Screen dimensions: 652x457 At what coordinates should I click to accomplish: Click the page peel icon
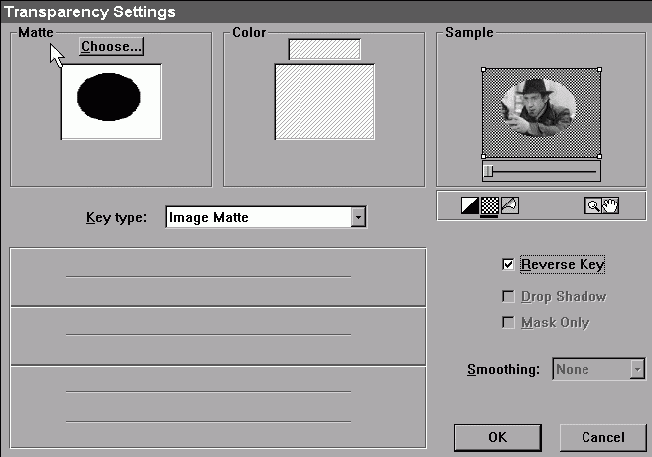click(x=509, y=206)
